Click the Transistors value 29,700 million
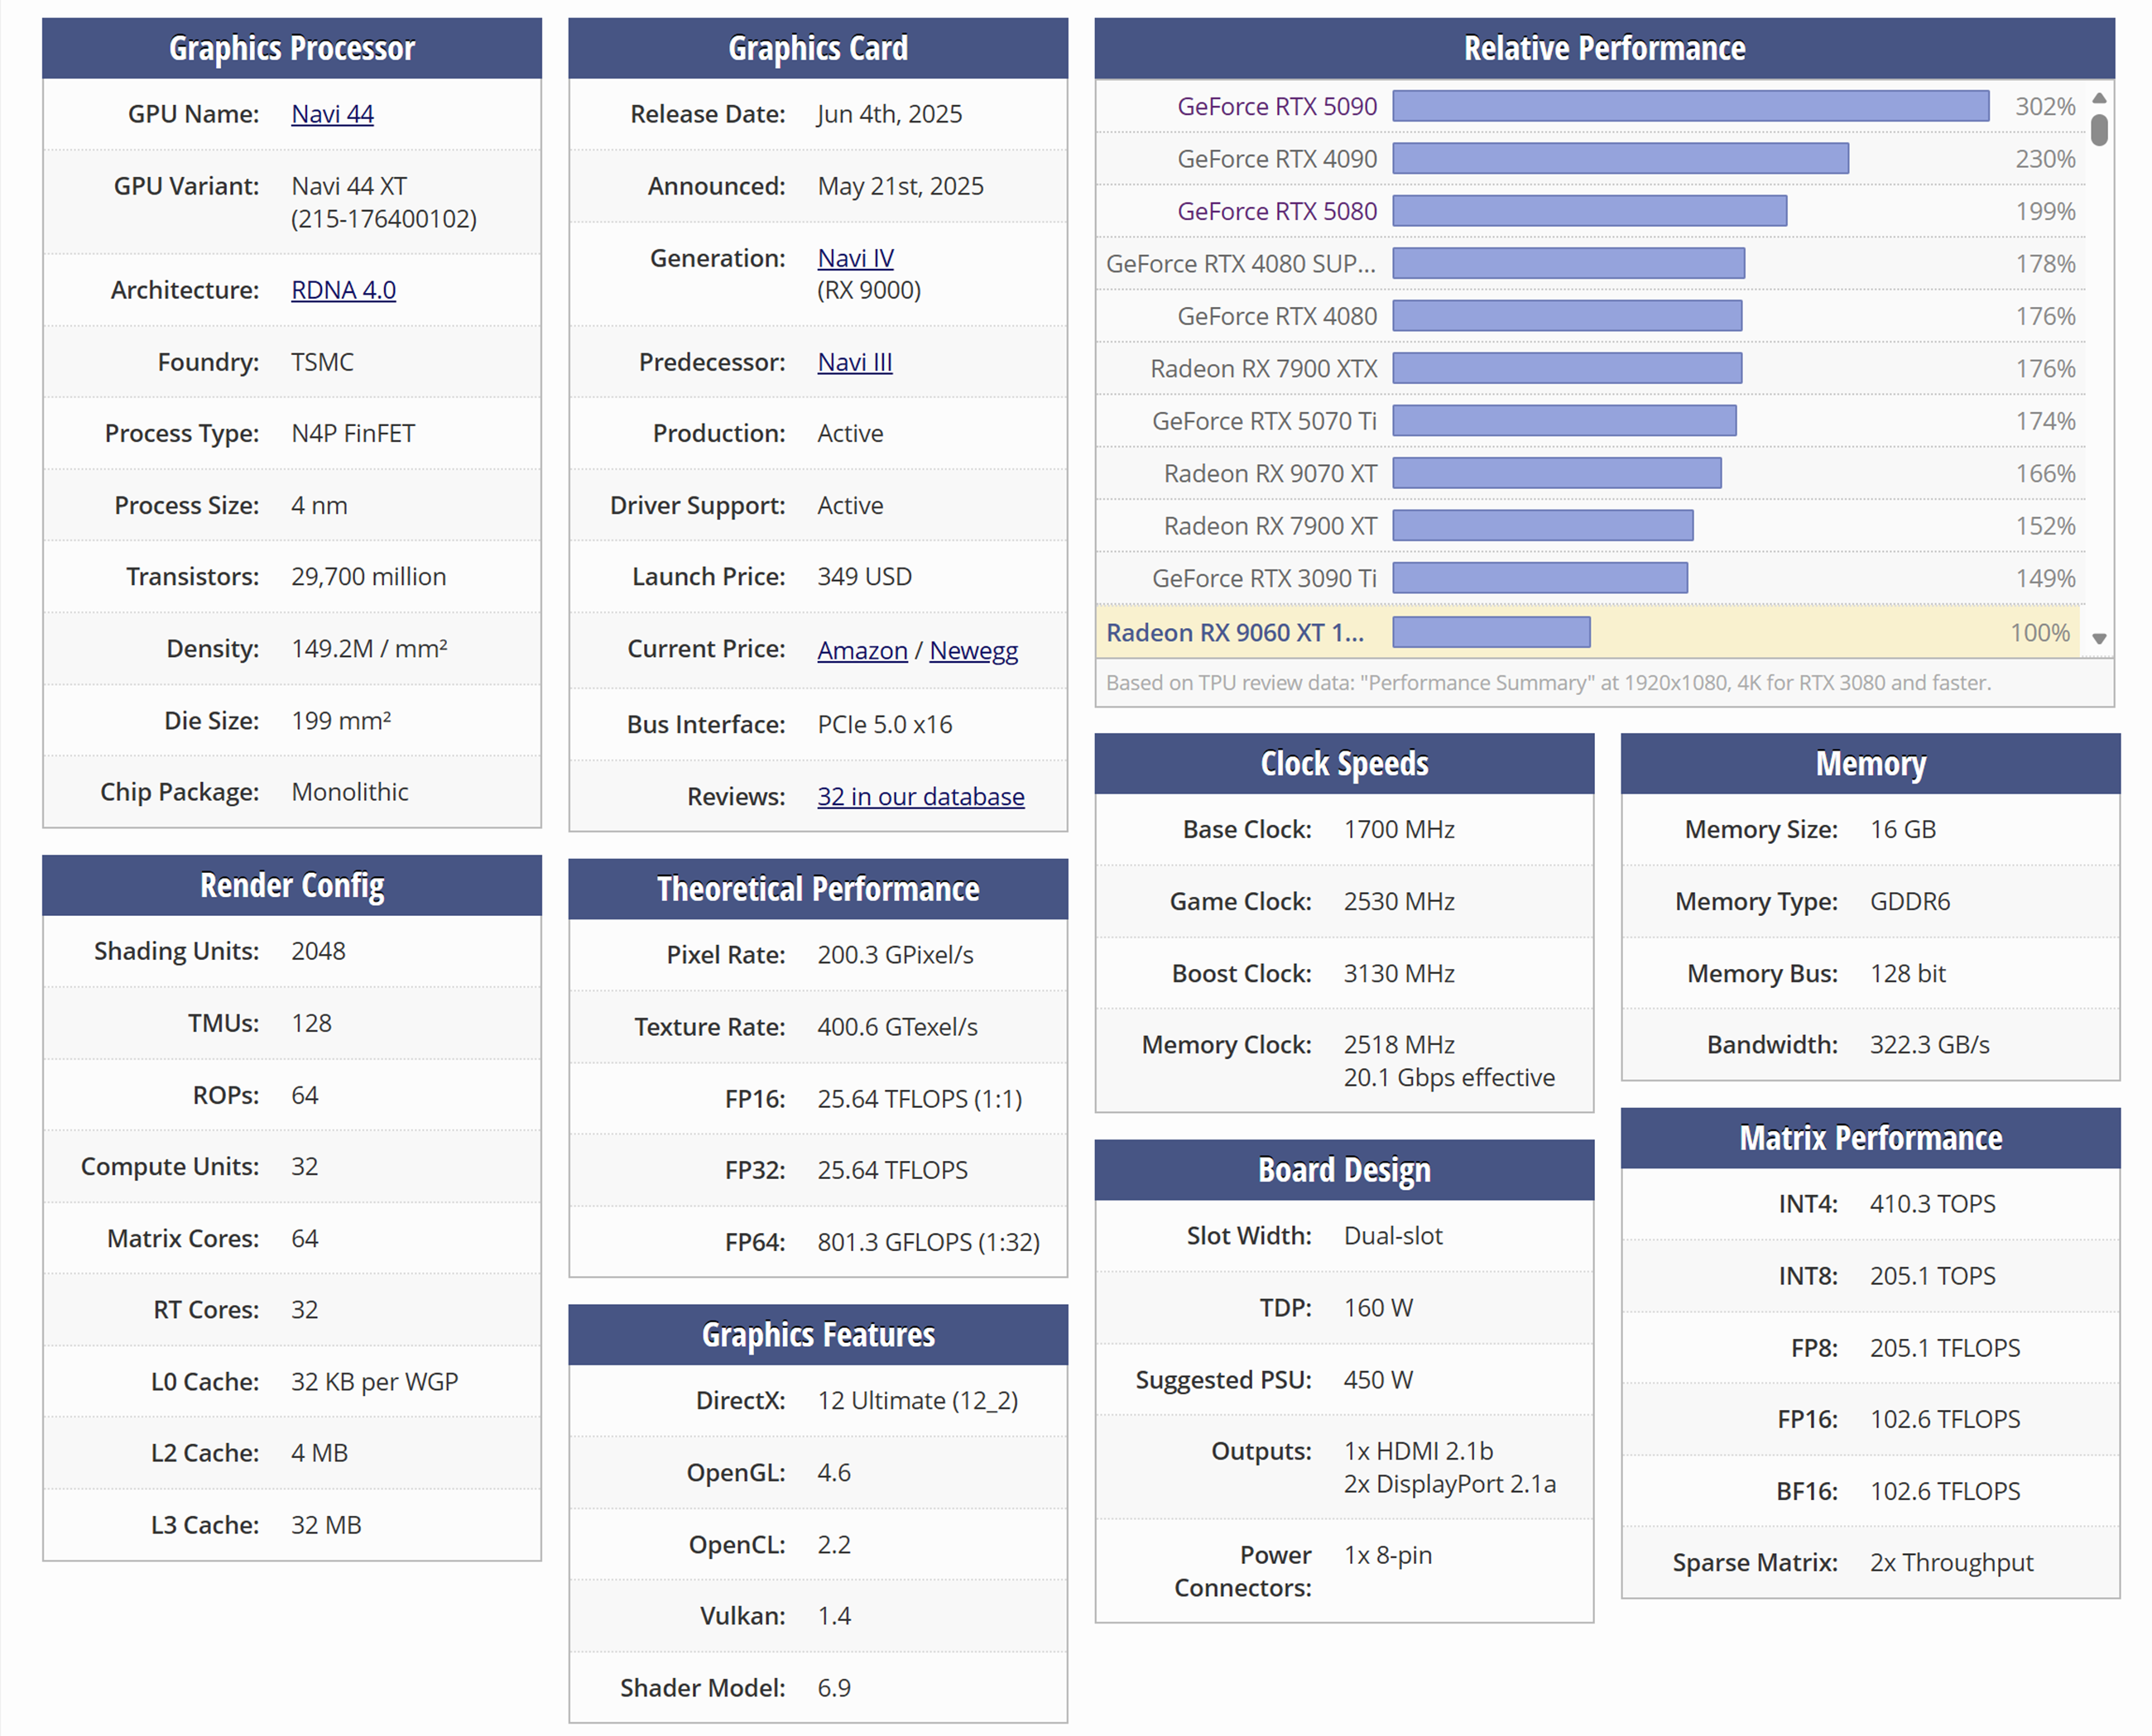This screenshot has height=1736, width=2152. (x=368, y=577)
